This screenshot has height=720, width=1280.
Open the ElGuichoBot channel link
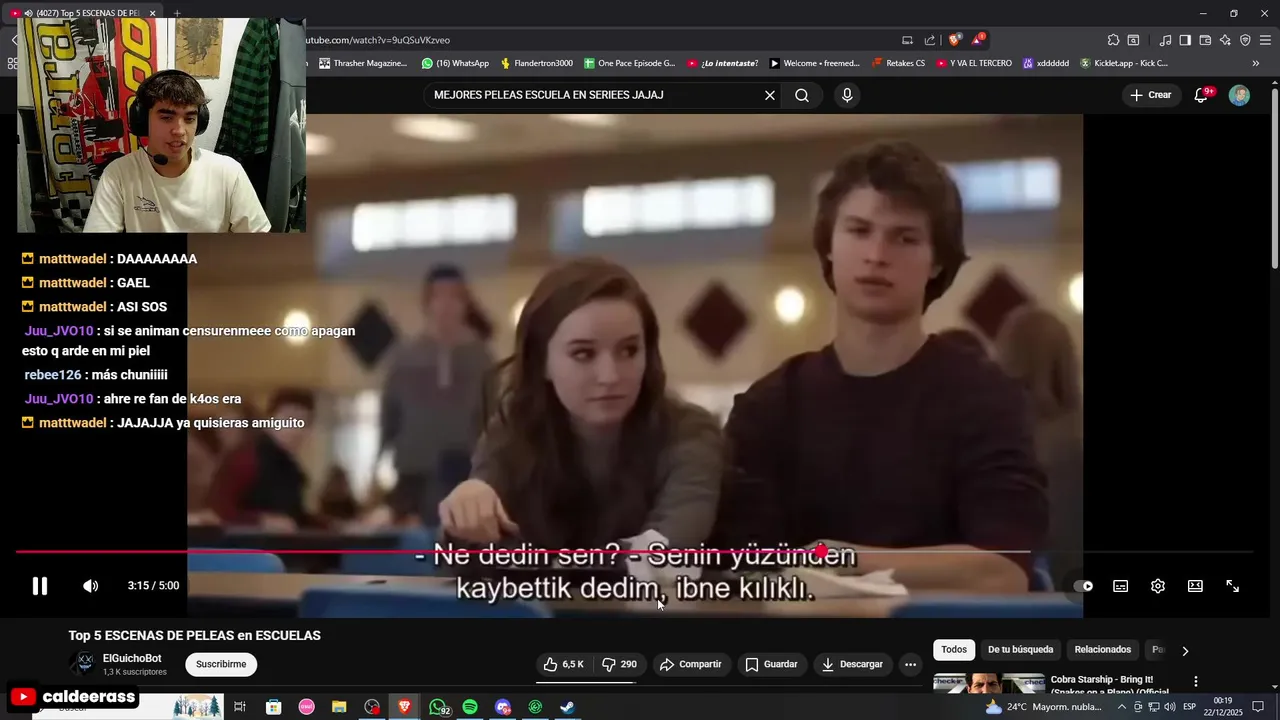point(132,658)
